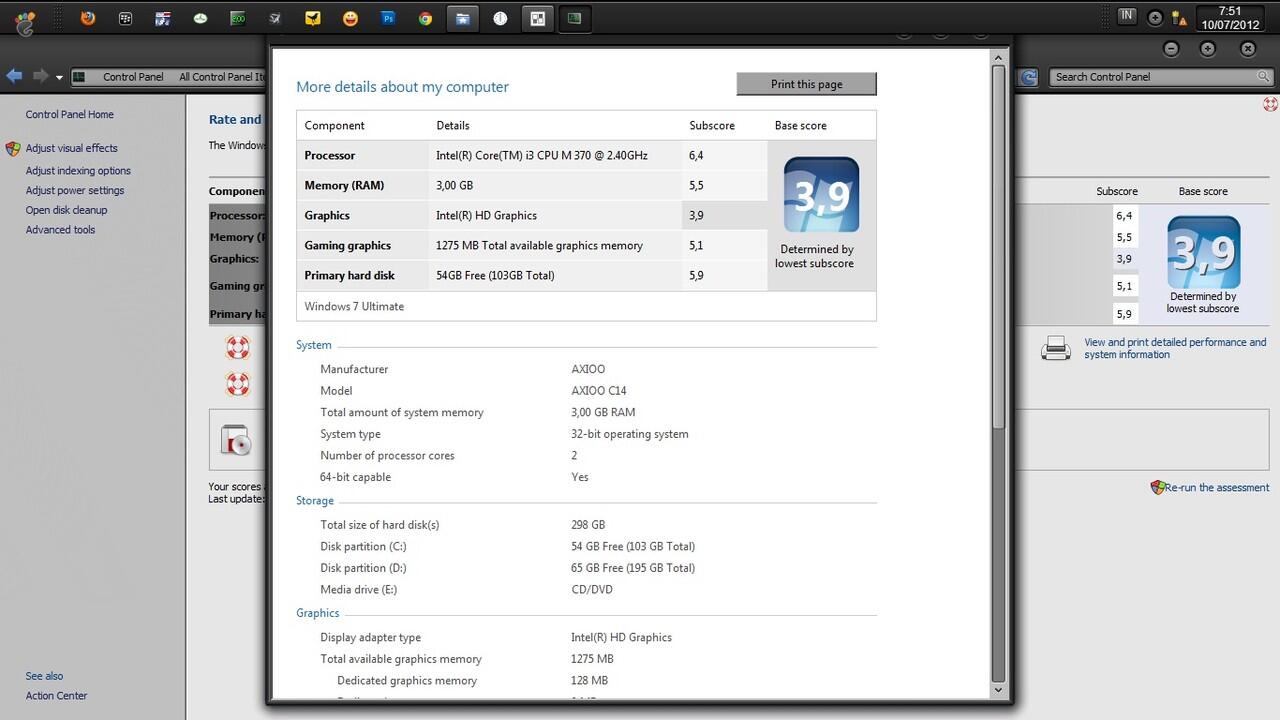This screenshot has width=1280, height=720.
Task: Click Disk partition (D:) label
Action: [363, 568]
